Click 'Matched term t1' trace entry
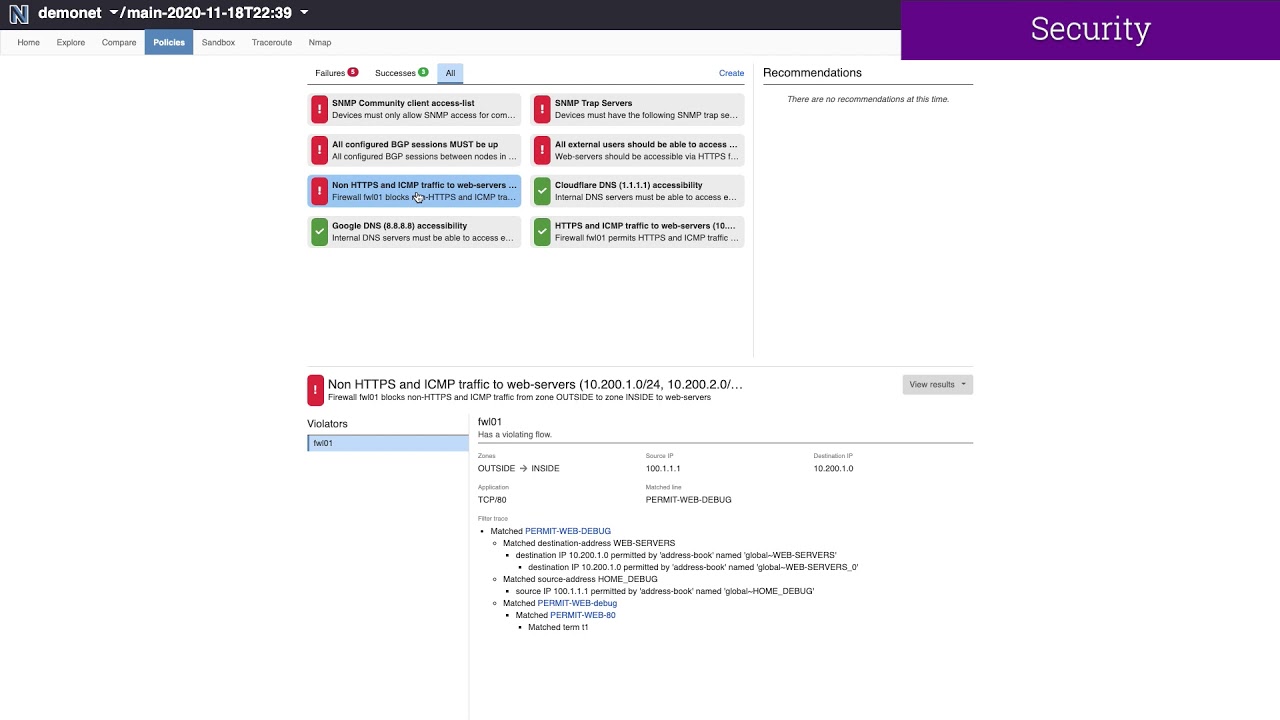 click(558, 627)
